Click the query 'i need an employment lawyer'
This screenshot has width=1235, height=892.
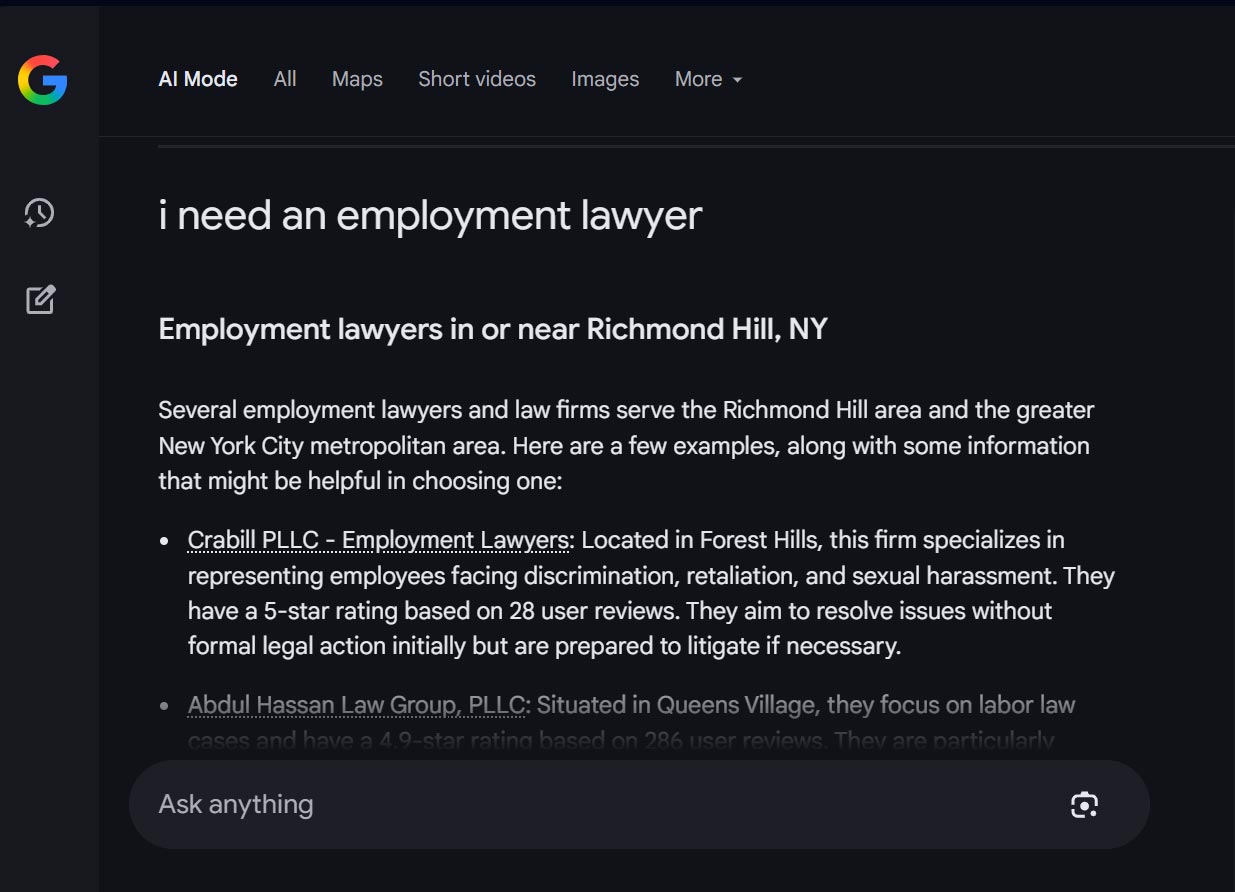click(x=430, y=216)
